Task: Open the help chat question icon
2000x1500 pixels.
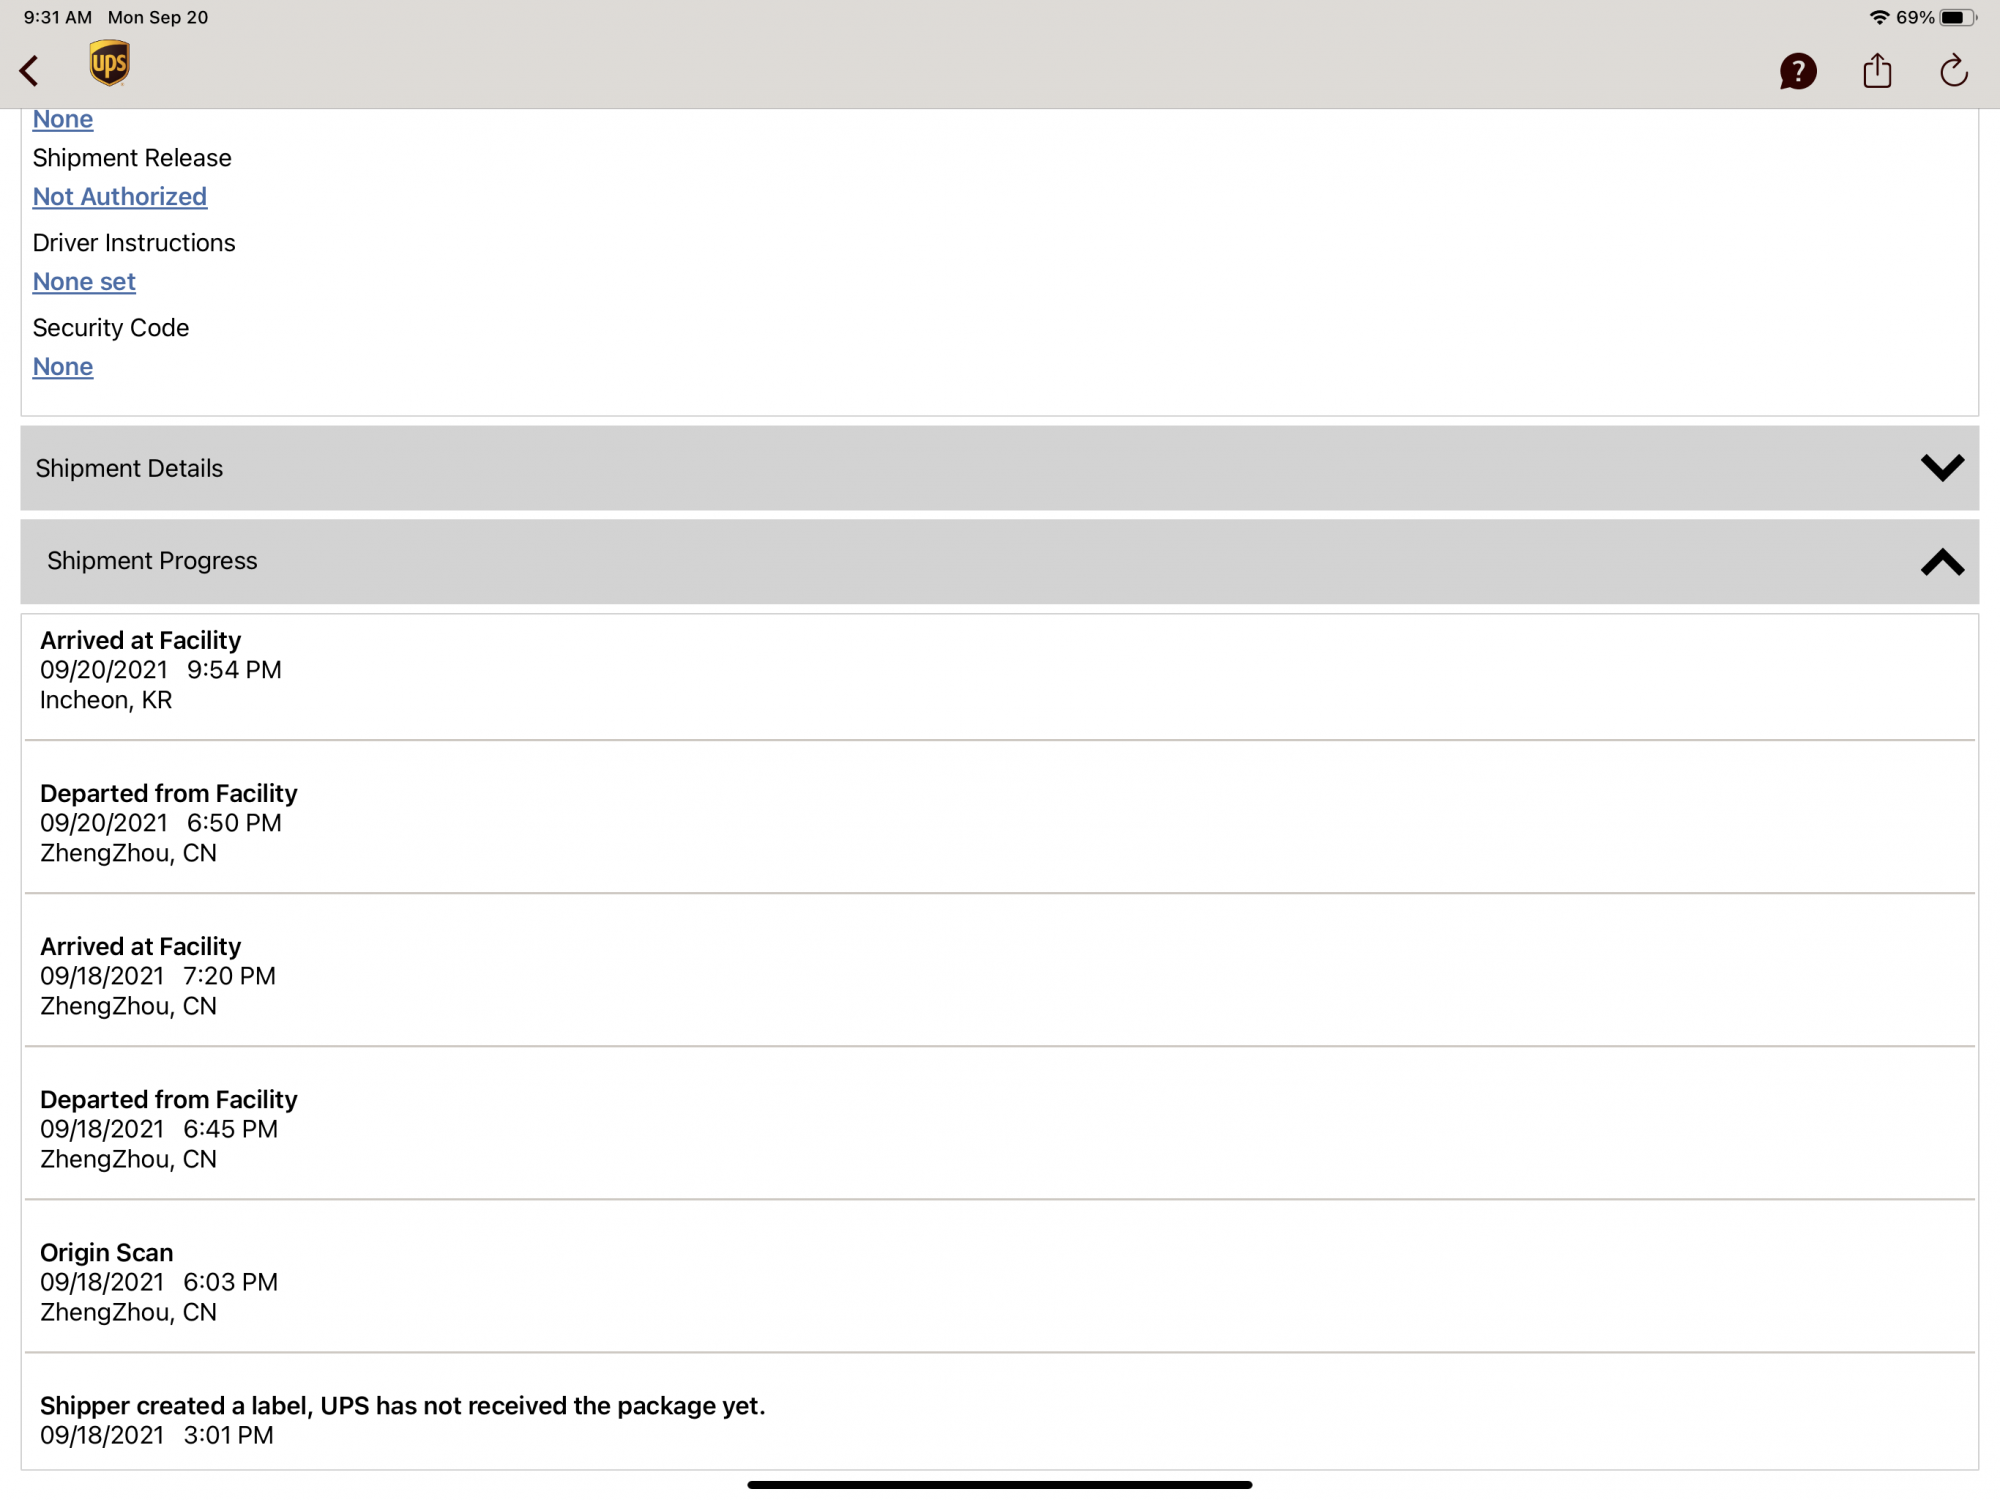Action: tap(1797, 71)
